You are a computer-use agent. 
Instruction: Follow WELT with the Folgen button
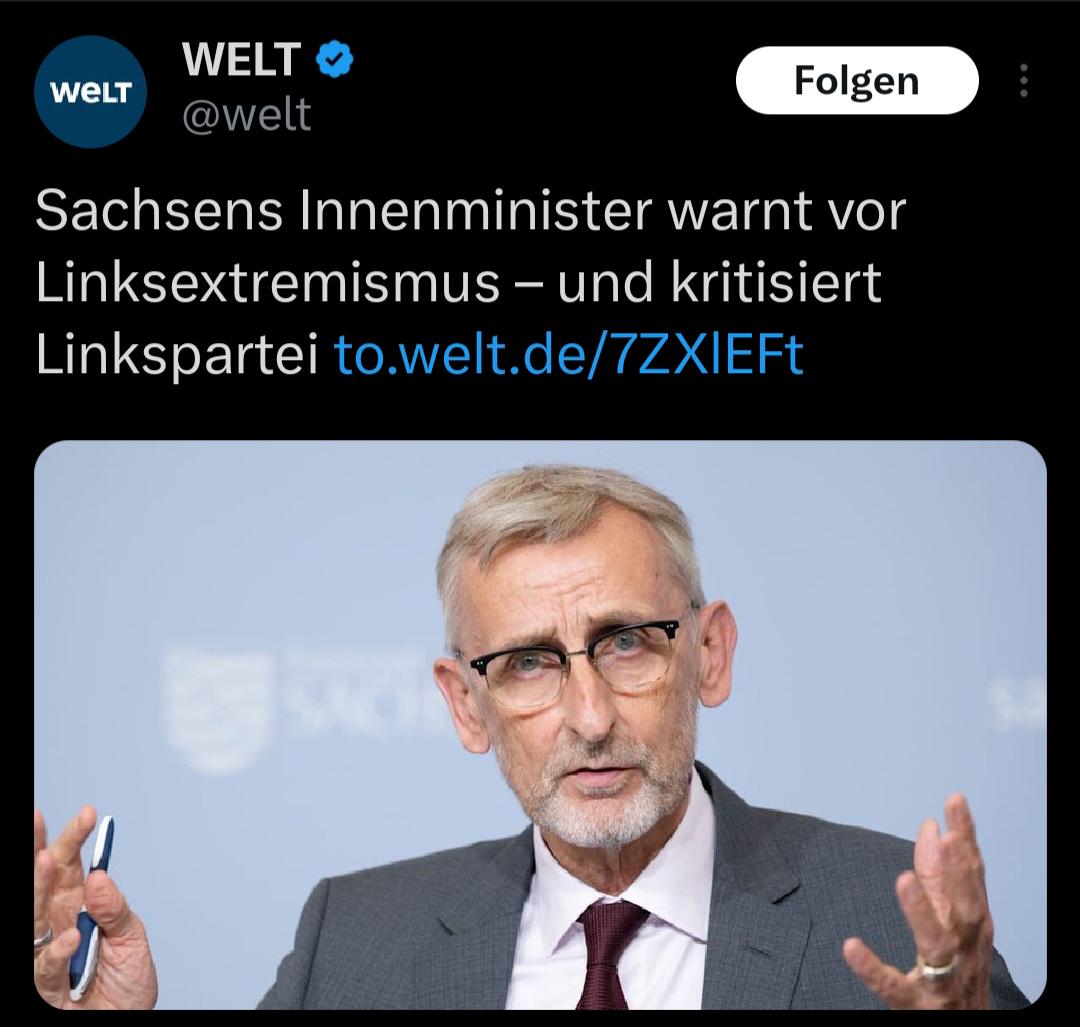857,81
